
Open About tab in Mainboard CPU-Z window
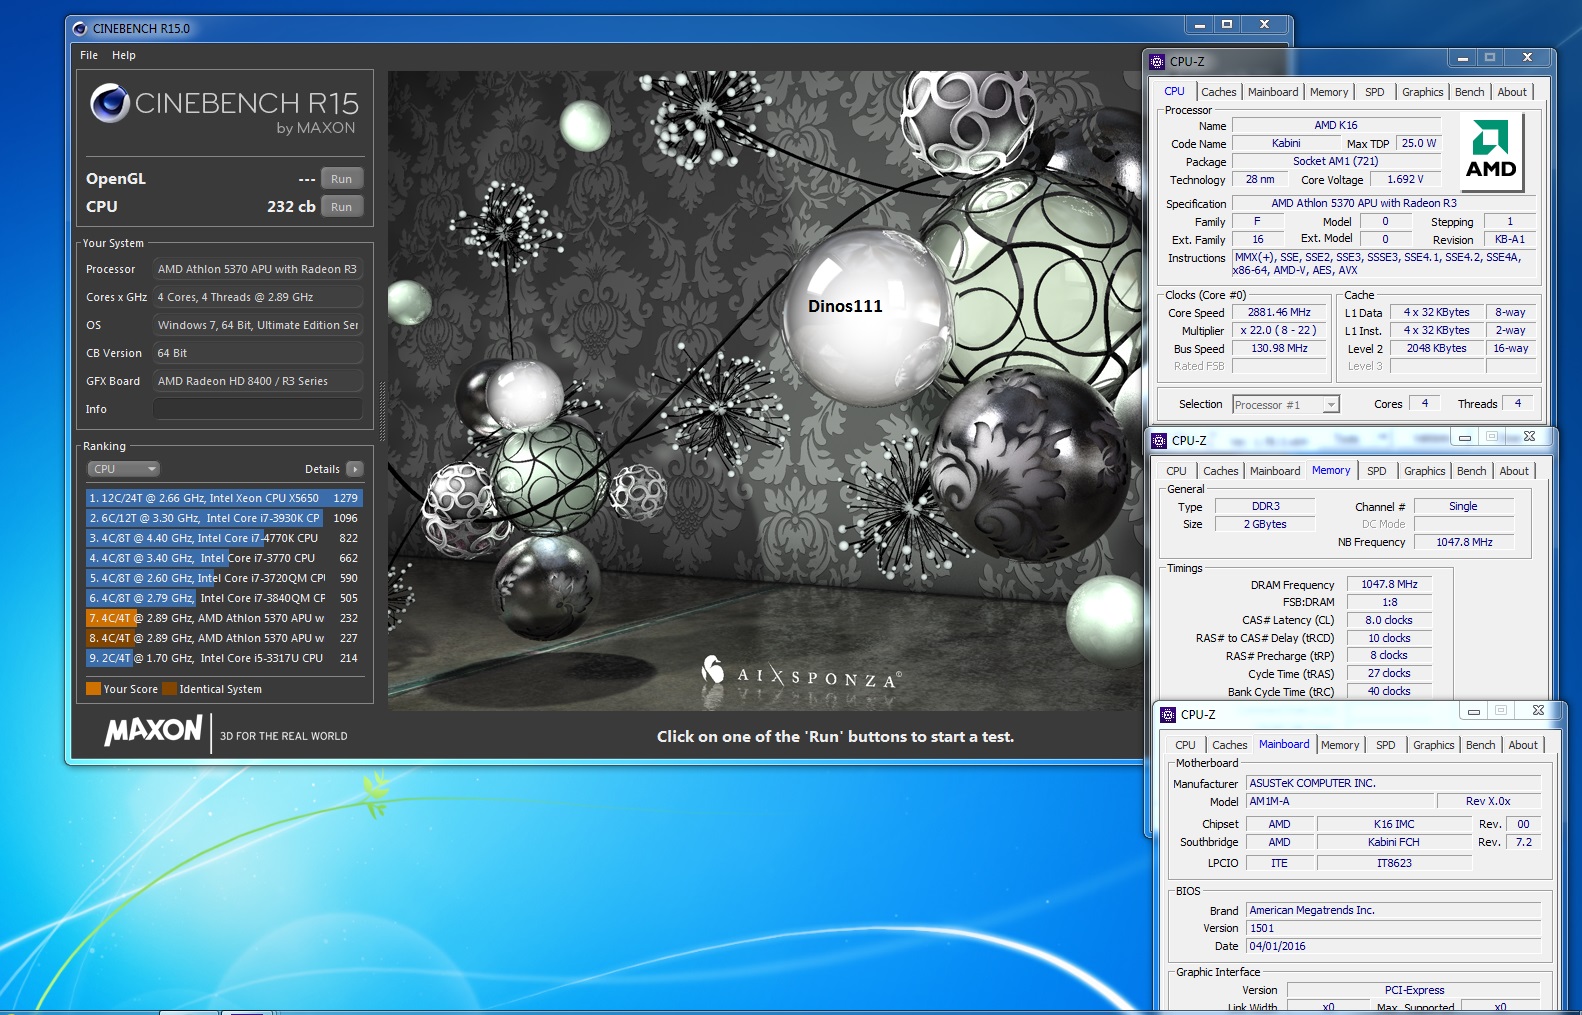click(1523, 745)
